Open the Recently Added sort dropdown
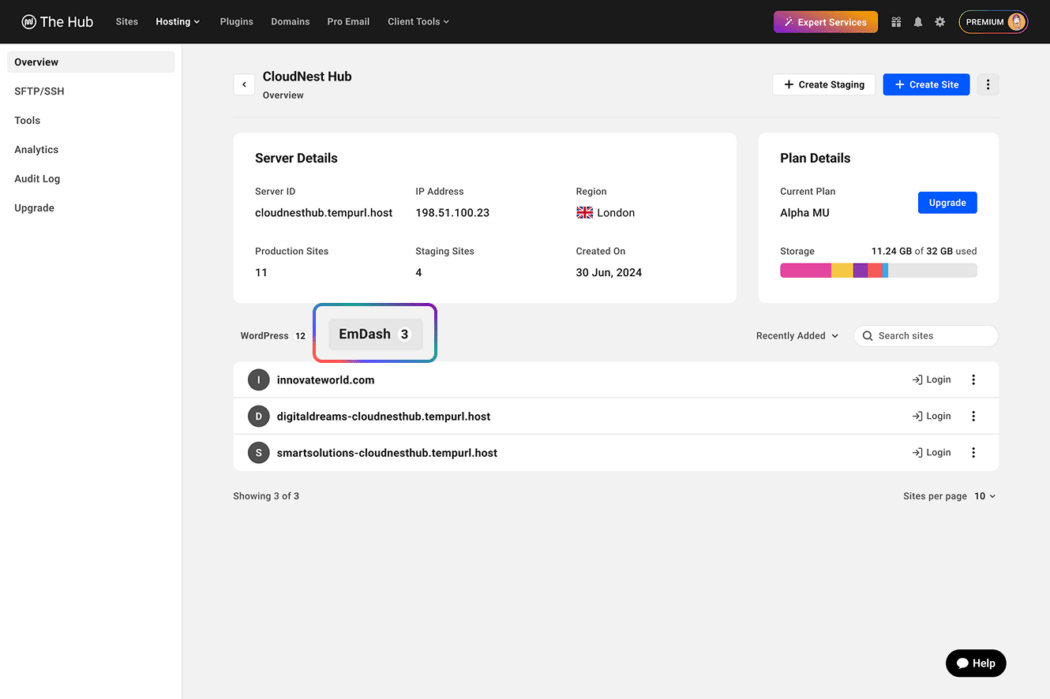The width and height of the screenshot is (1050, 699). click(x=797, y=335)
